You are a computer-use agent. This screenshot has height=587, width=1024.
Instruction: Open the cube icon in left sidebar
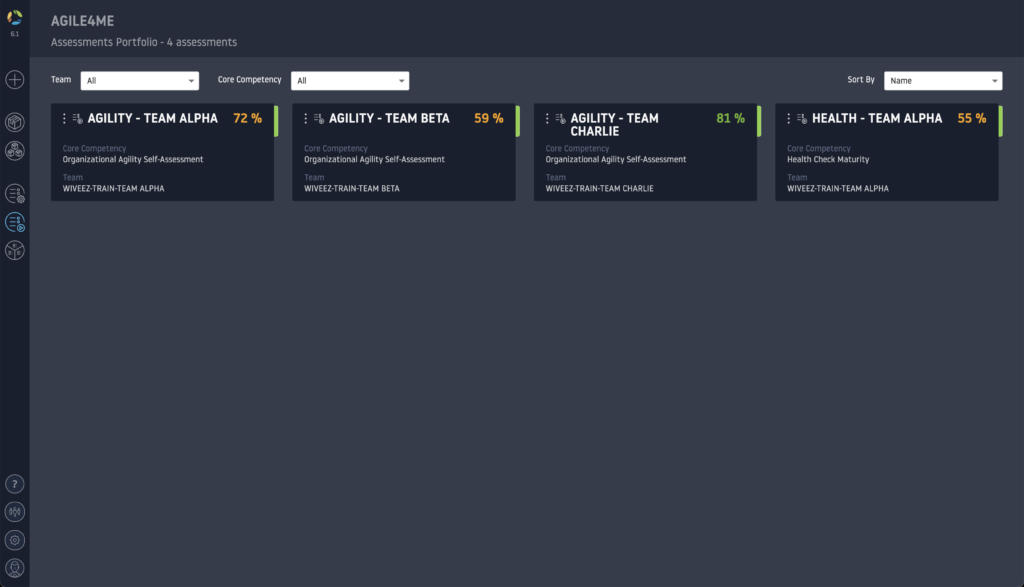(15, 122)
